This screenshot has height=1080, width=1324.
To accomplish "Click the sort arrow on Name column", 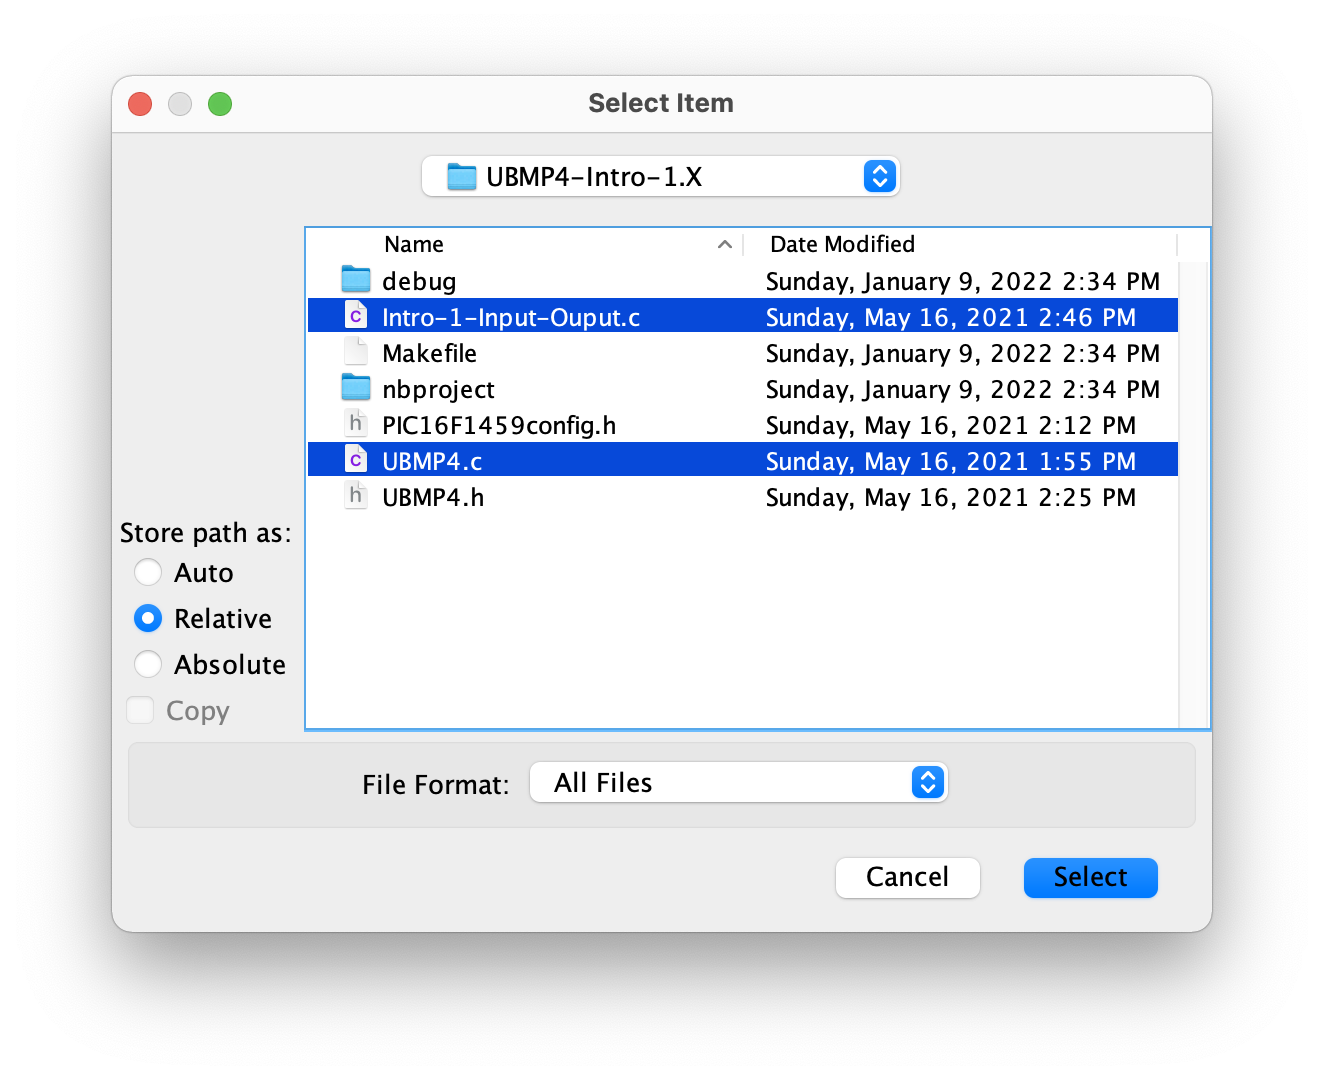I will [724, 244].
